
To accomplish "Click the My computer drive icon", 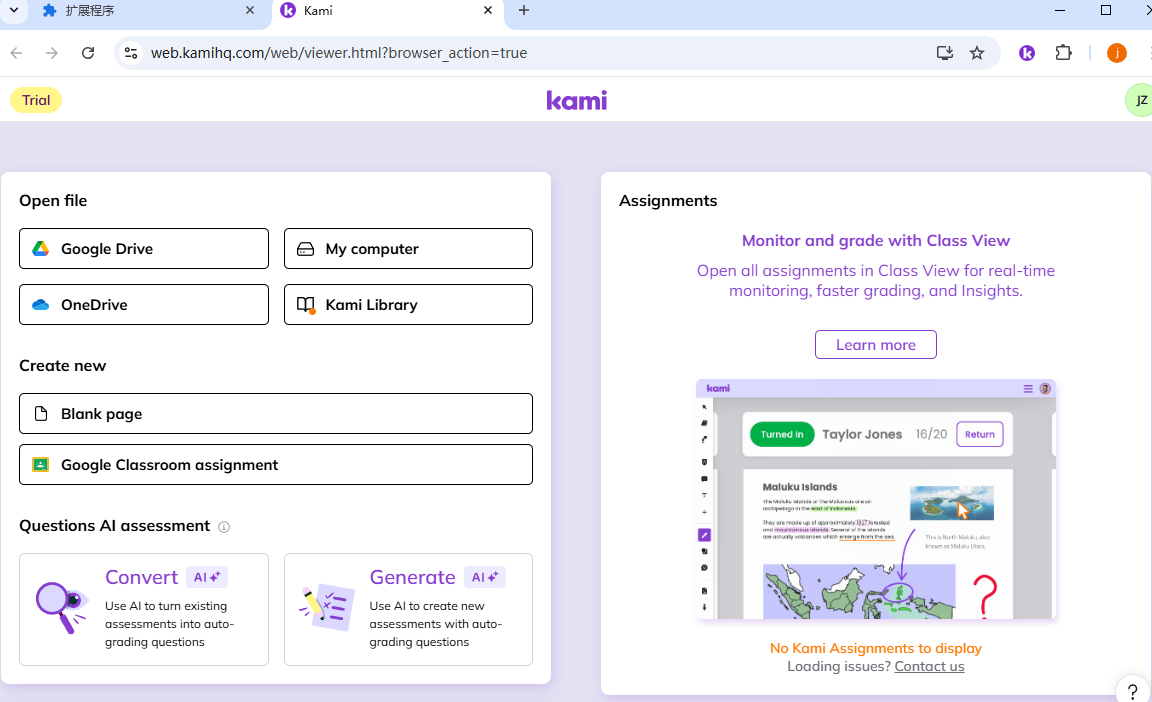I will [x=306, y=249].
